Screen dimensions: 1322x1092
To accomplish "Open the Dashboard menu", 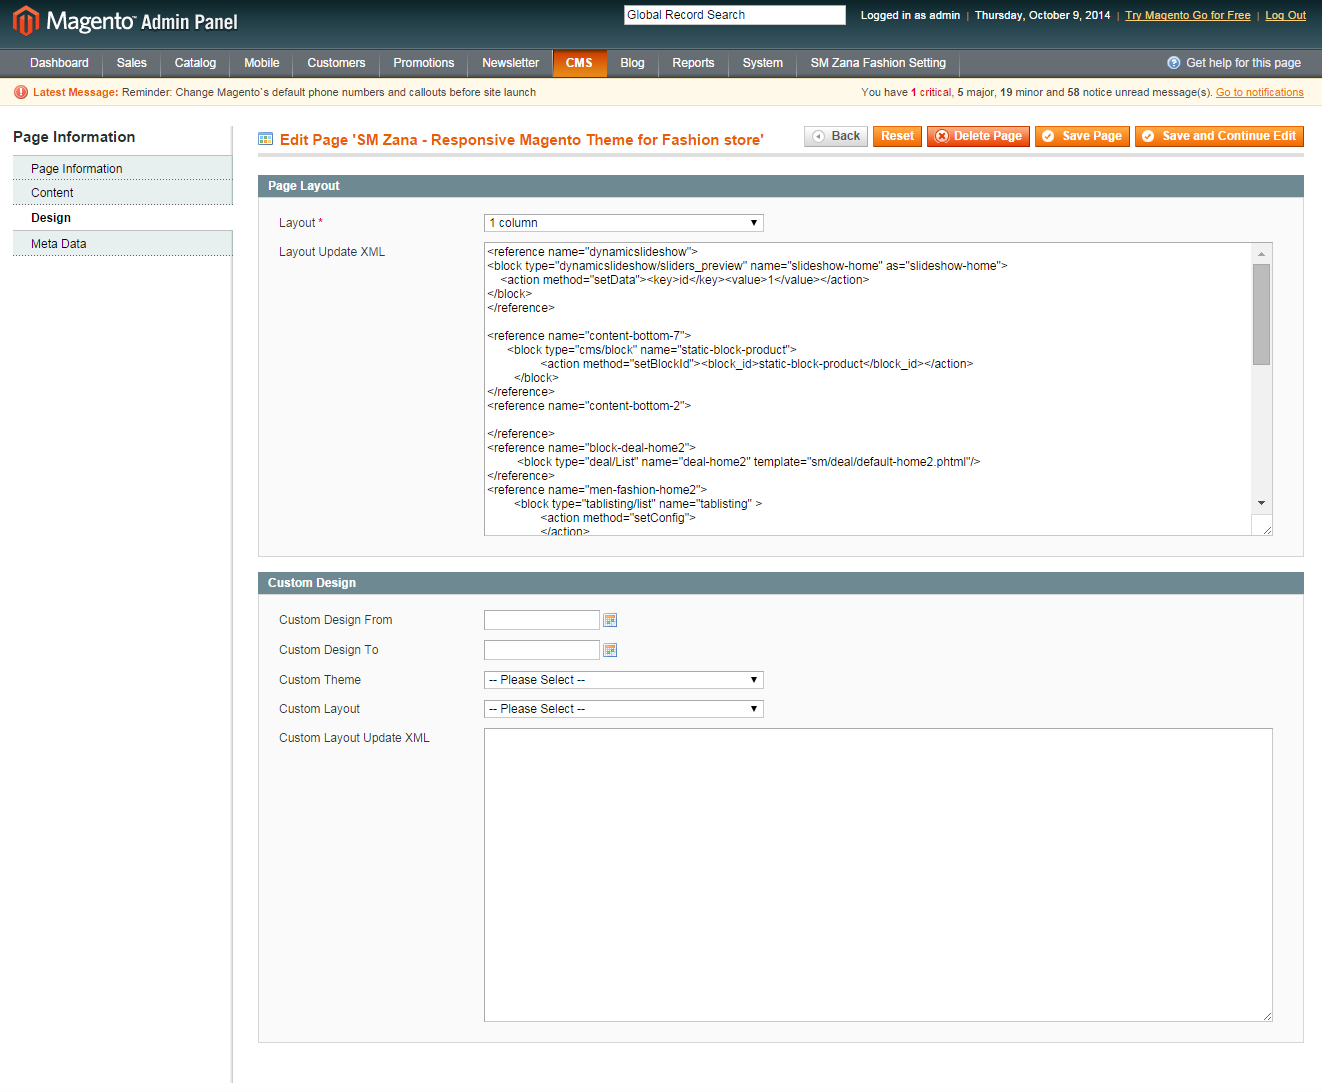I will click(59, 63).
